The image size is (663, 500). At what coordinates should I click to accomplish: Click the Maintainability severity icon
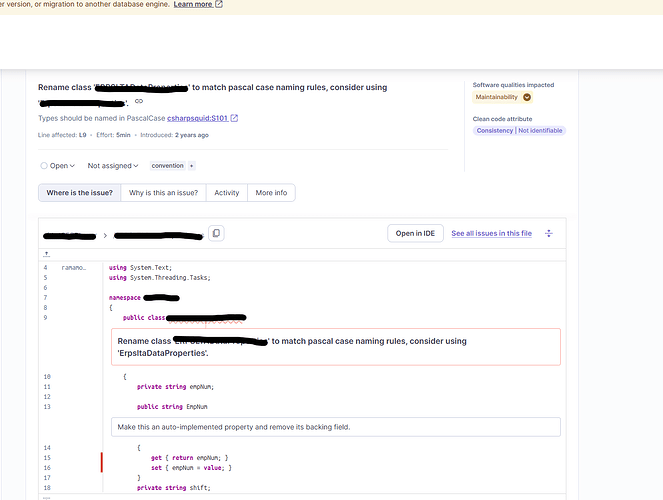[527, 97]
